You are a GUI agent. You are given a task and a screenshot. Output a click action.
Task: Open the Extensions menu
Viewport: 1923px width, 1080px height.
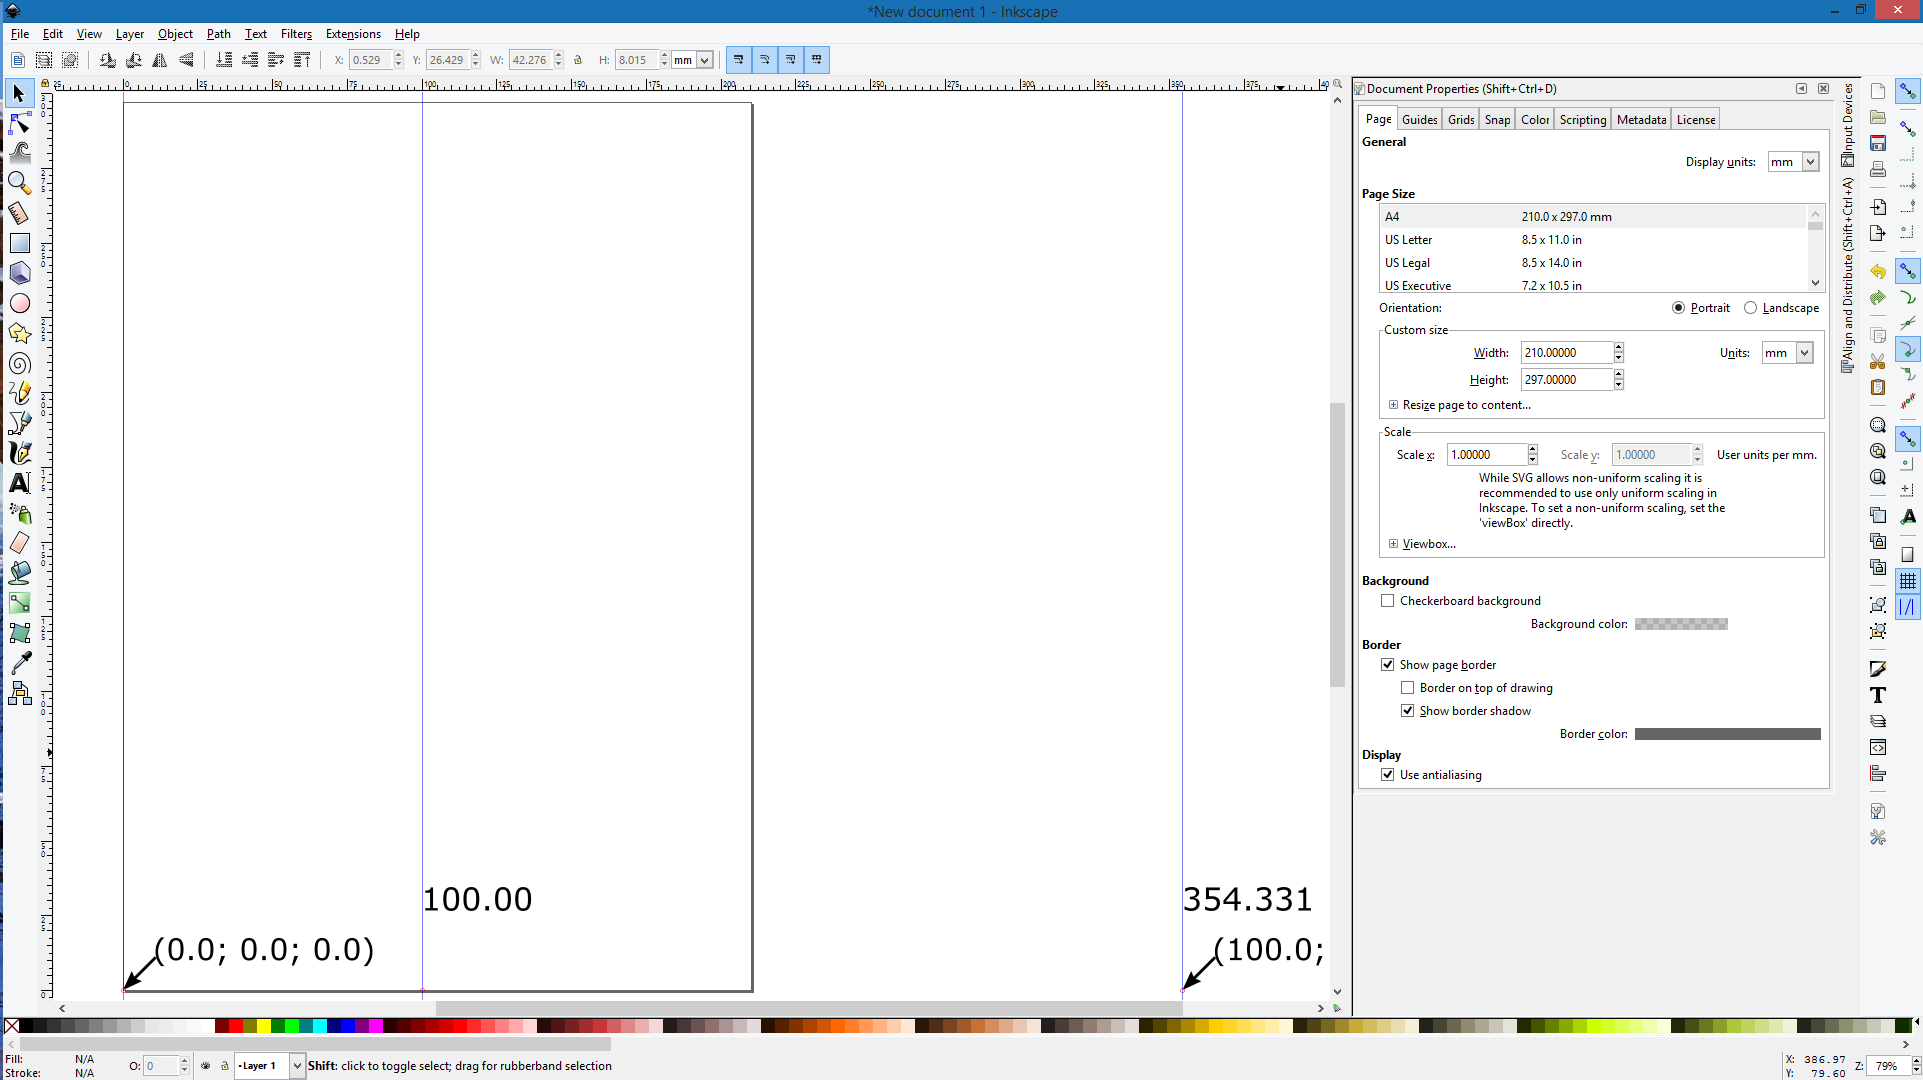tap(353, 34)
